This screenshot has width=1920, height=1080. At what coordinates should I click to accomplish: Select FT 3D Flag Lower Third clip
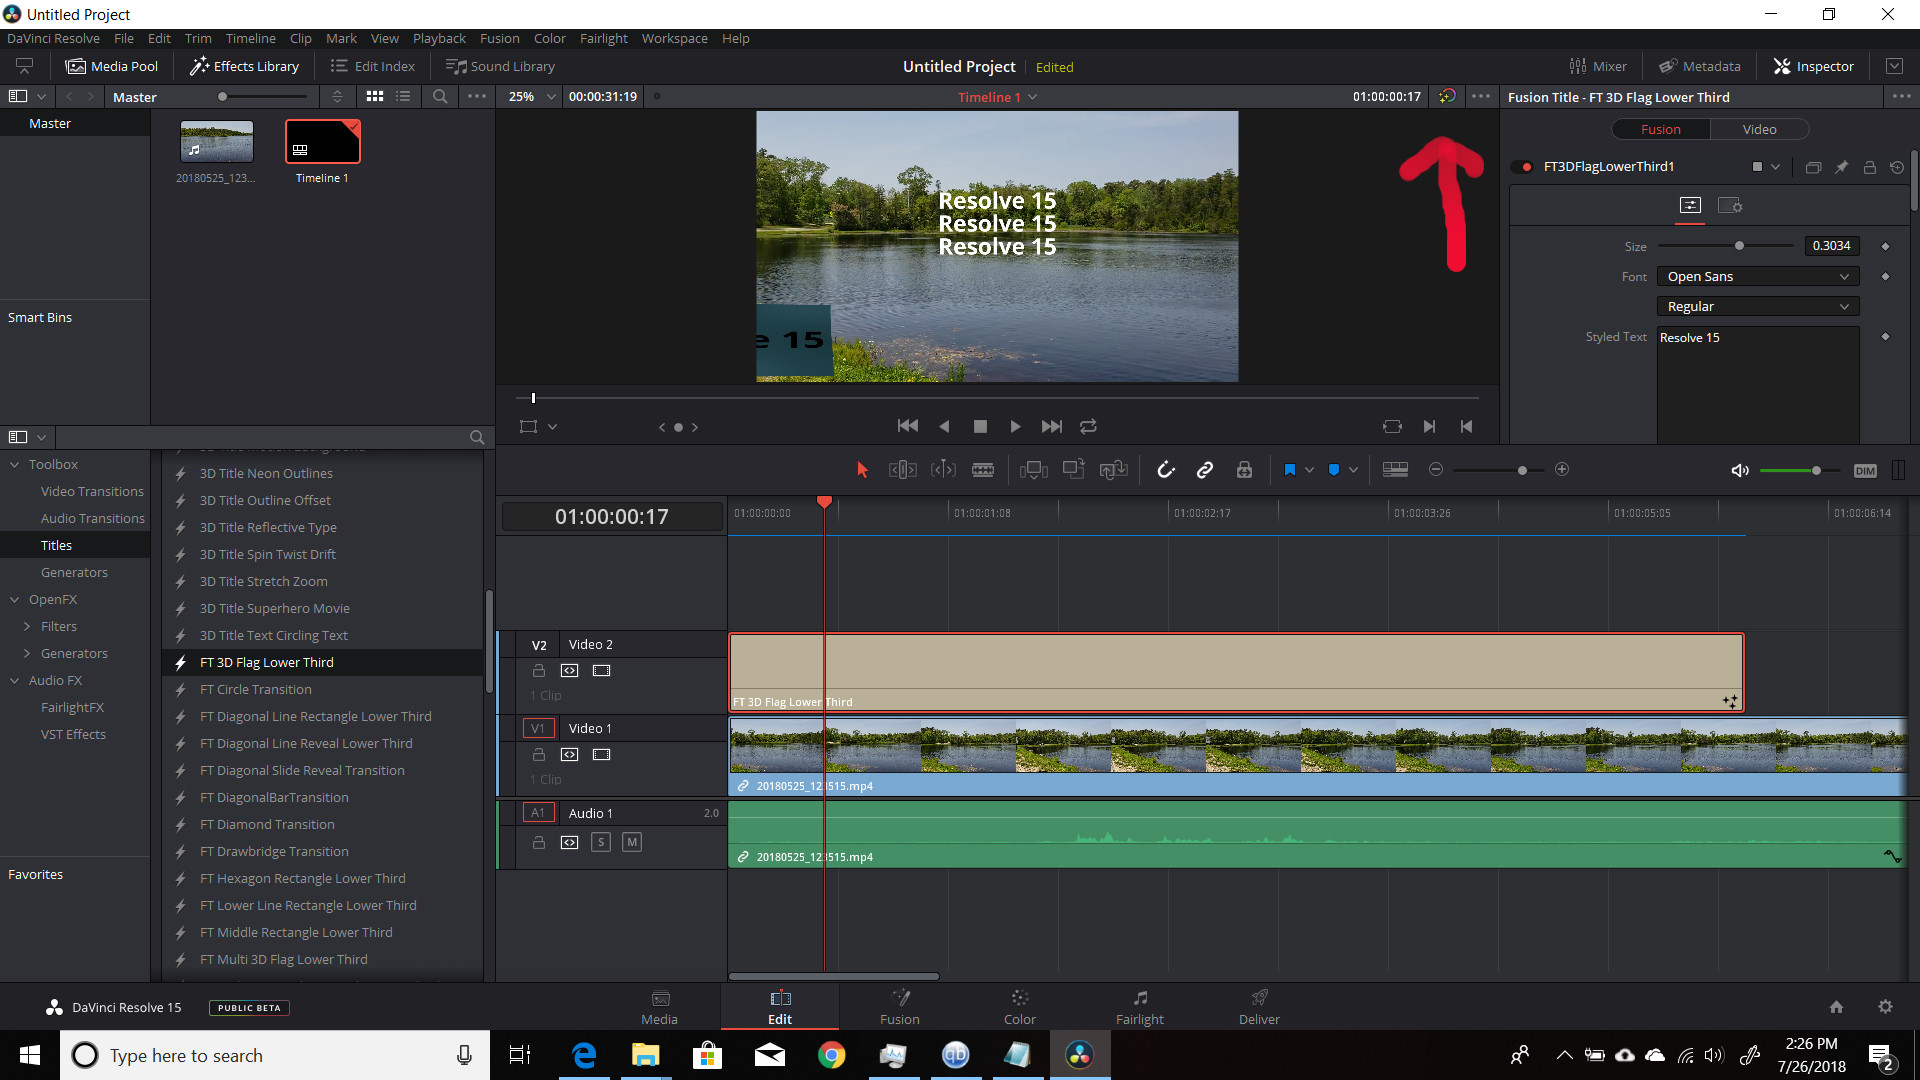pyautogui.click(x=1236, y=672)
